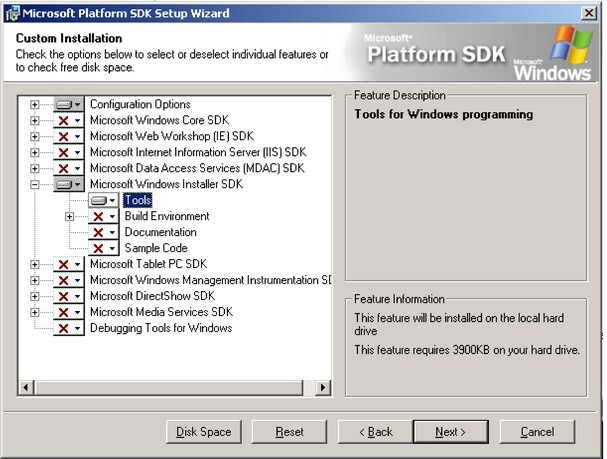Select the Documentation label
Viewport: 607px width, 459px height.
[160, 232]
